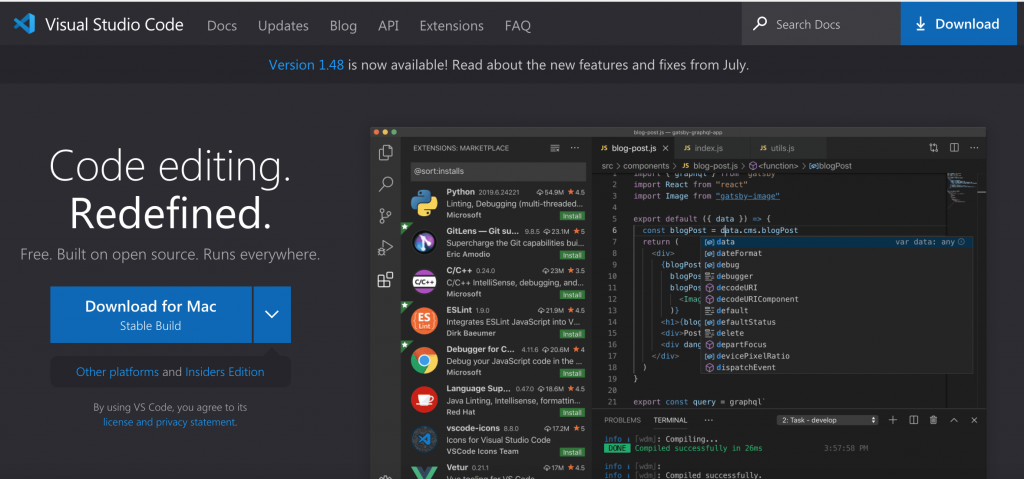Click the Visual Studio Code logo icon
This screenshot has width=1024, height=479.
point(24,24)
